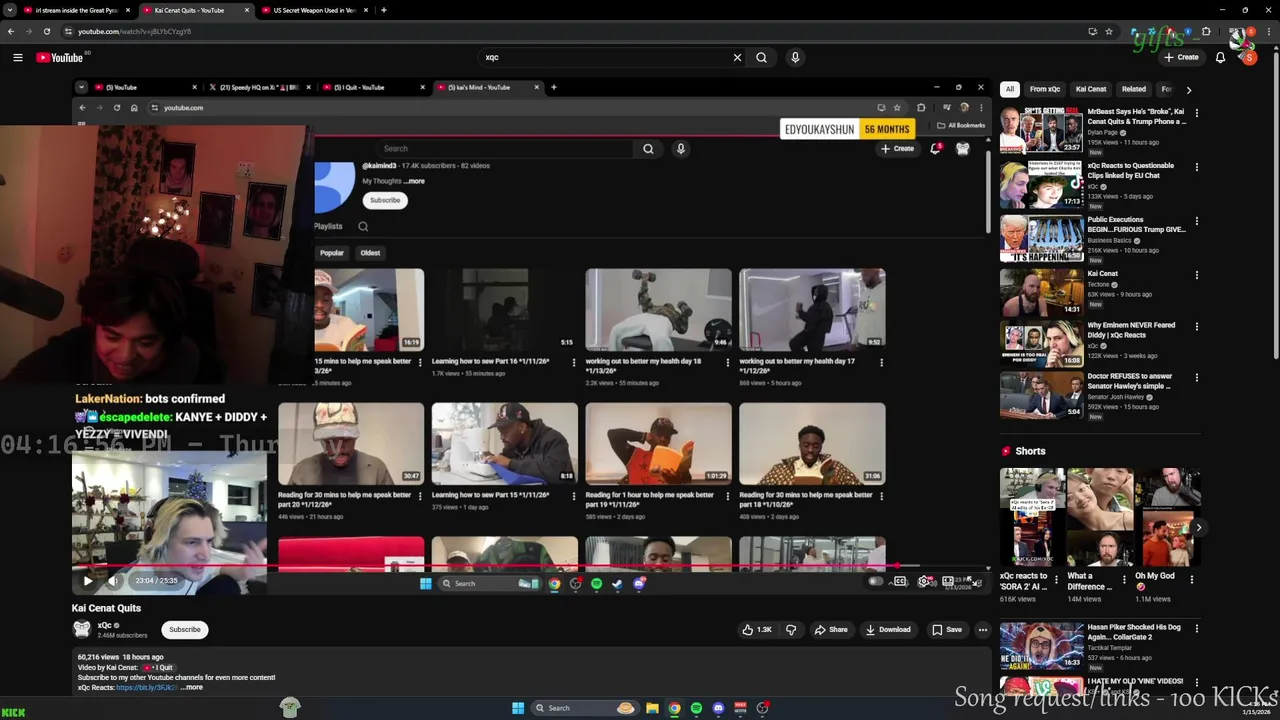
Task: Like the video showing 1.3K
Action: click(x=757, y=630)
